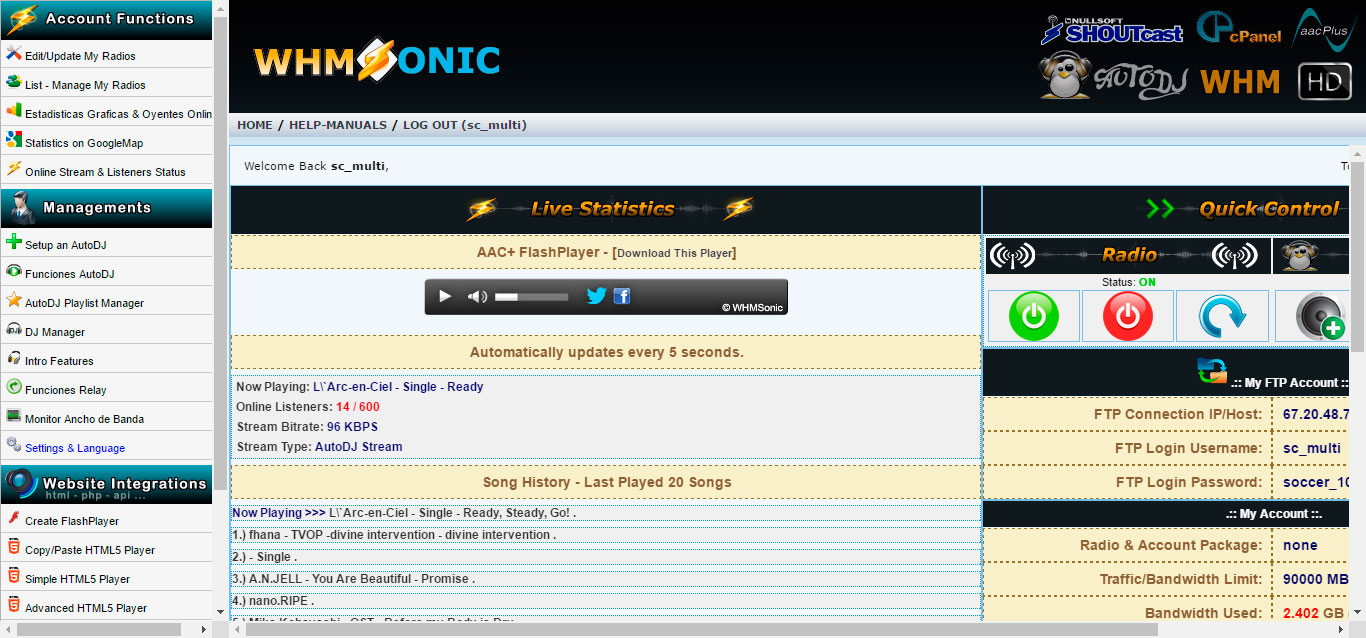Click the radio 'Status: ON' indicator text
The height and width of the screenshot is (638, 1366).
point(1128,282)
